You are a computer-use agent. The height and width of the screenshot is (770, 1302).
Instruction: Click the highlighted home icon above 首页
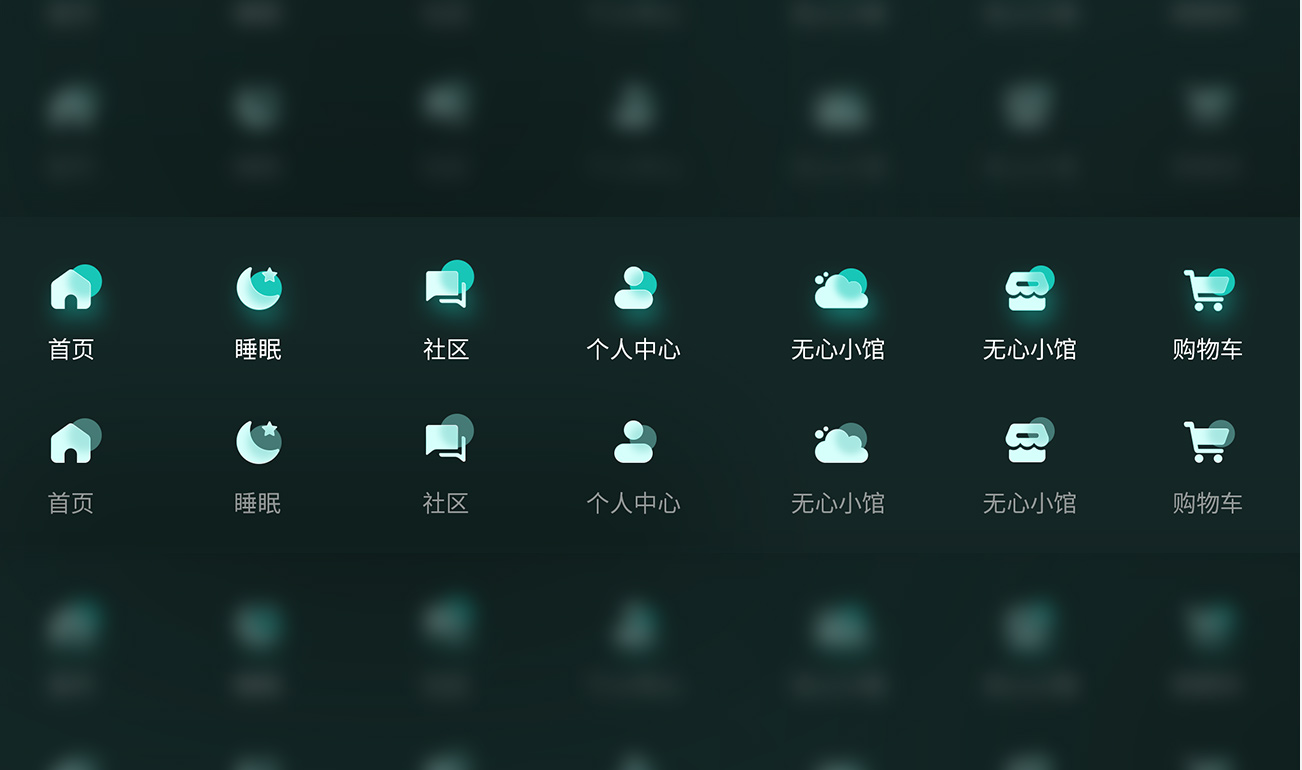point(73,288)
